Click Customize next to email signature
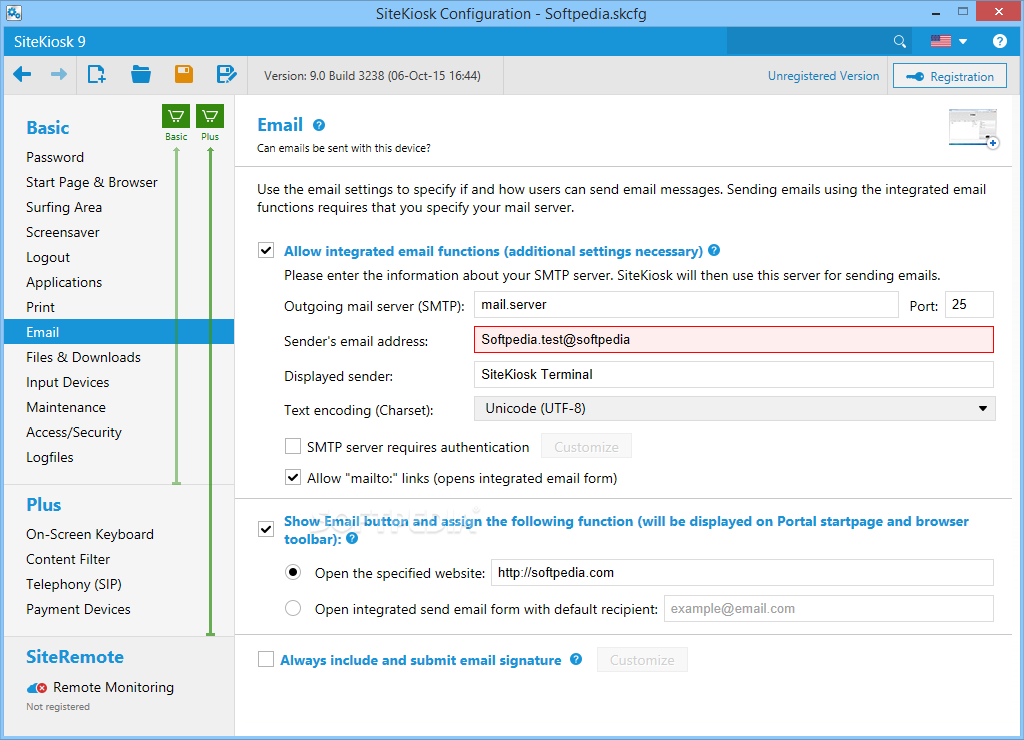Screen dimensions: 1024x740 [642, 660]
